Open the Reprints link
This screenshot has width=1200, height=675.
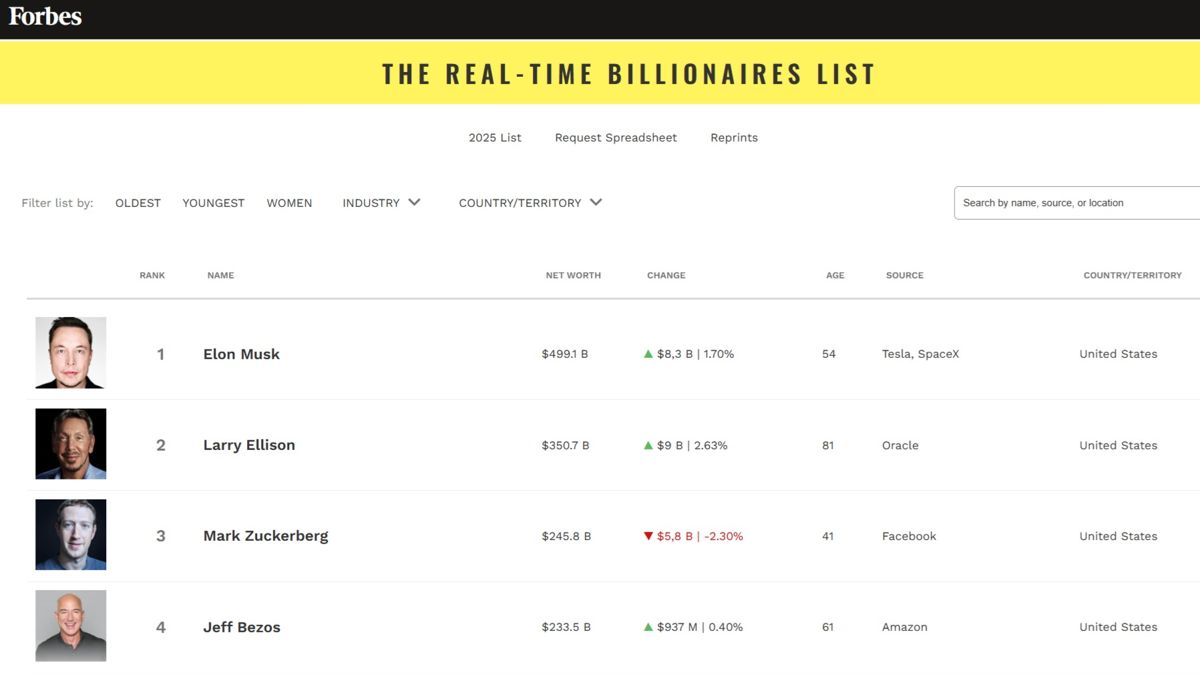pos(734,138)
